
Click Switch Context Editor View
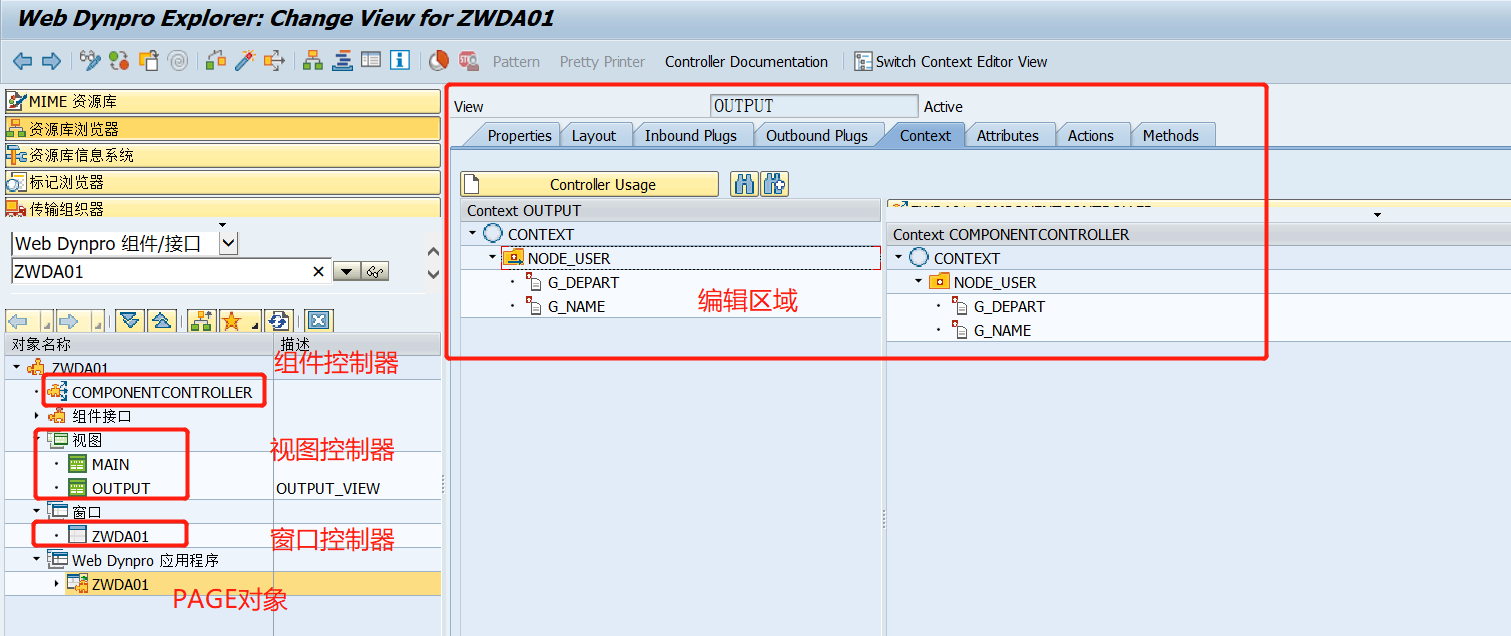(951, 62)
